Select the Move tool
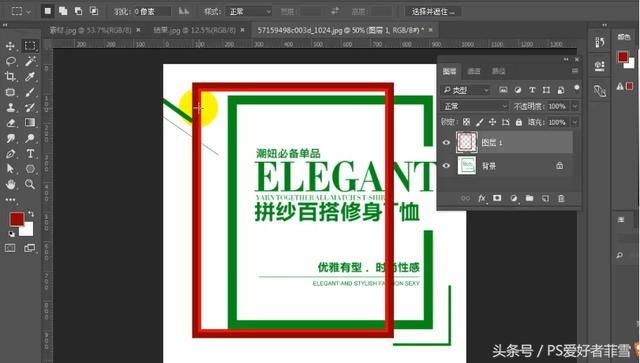Image resolution: width=640 pixels, height=363 pixels. [10, 46]
